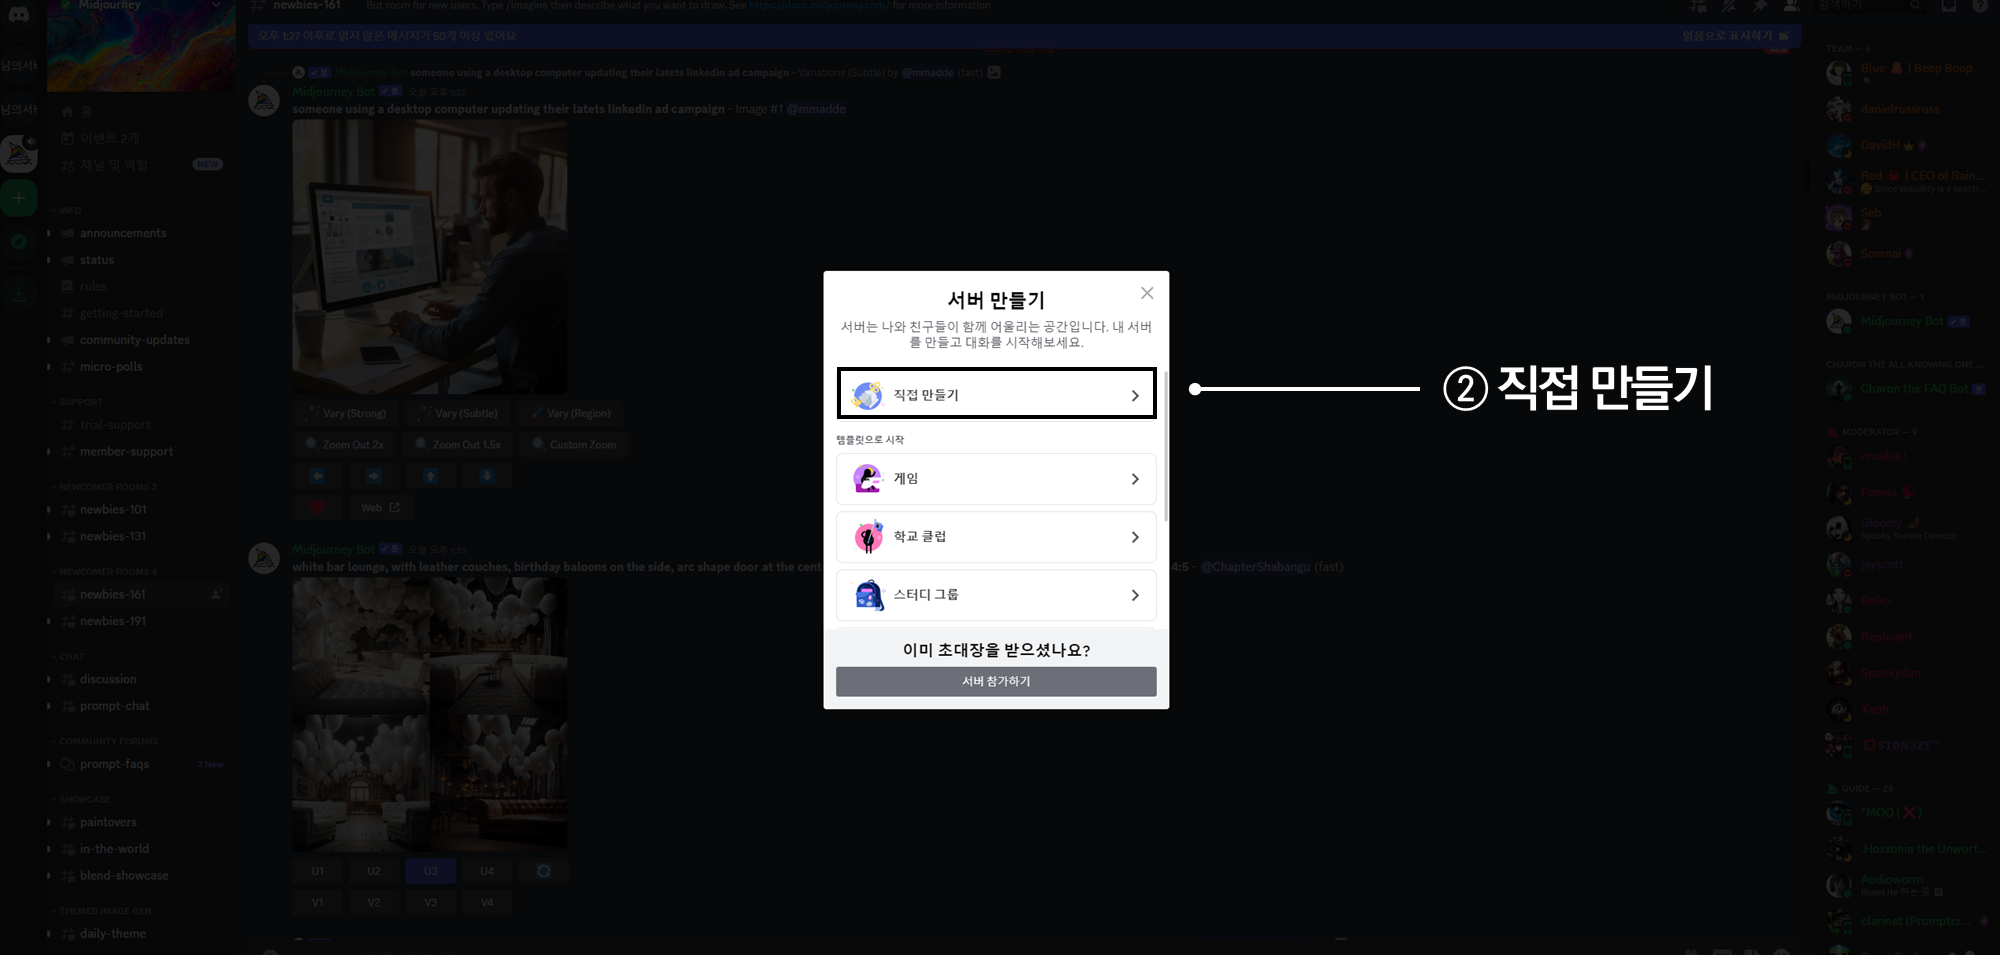The image size is (2000, 955).
Task: Click the red heart favorite button
Action: tap(318, 508)
